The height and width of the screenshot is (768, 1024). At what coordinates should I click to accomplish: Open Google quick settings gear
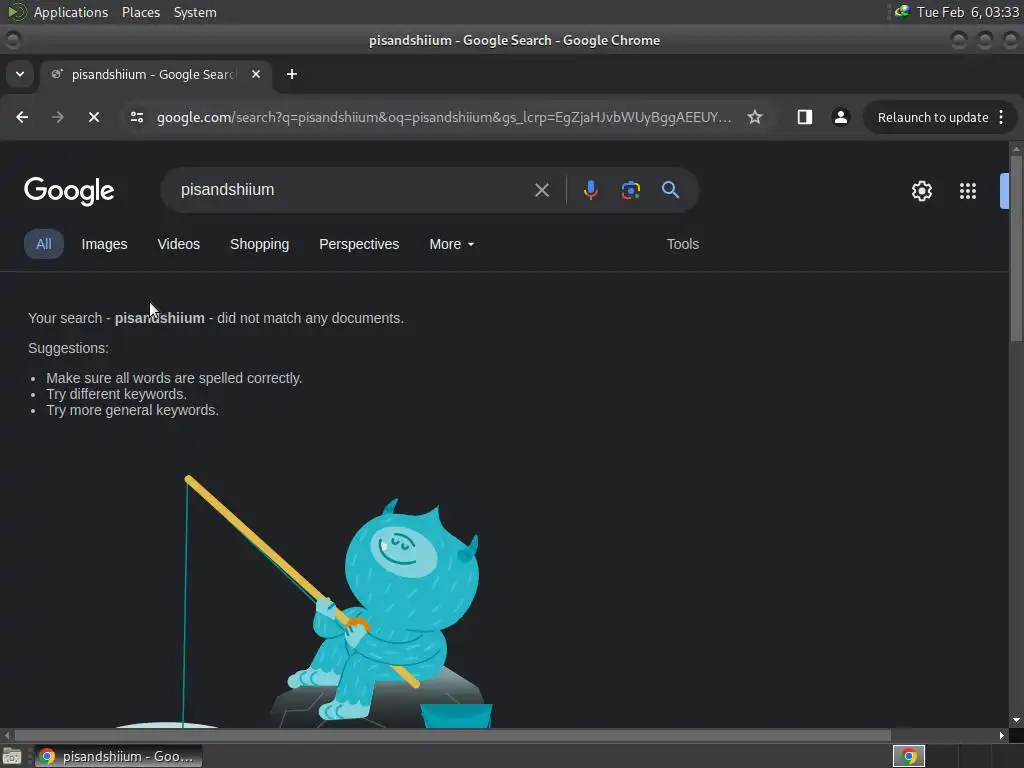coord(921,191)
